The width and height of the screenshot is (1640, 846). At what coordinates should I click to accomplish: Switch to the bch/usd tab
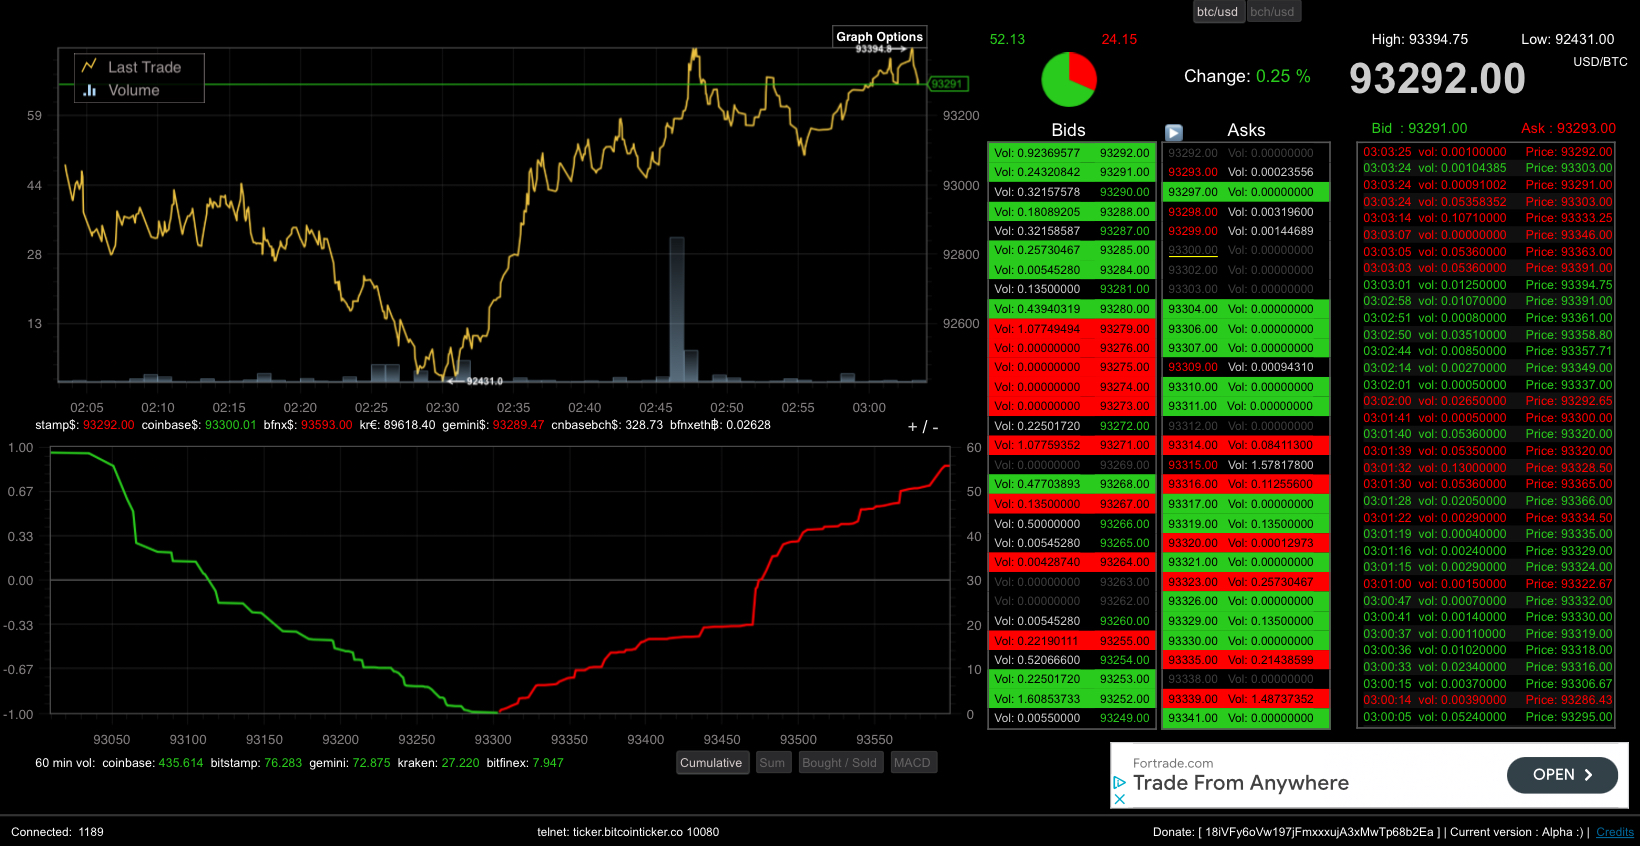click(x=1272, y=12)
